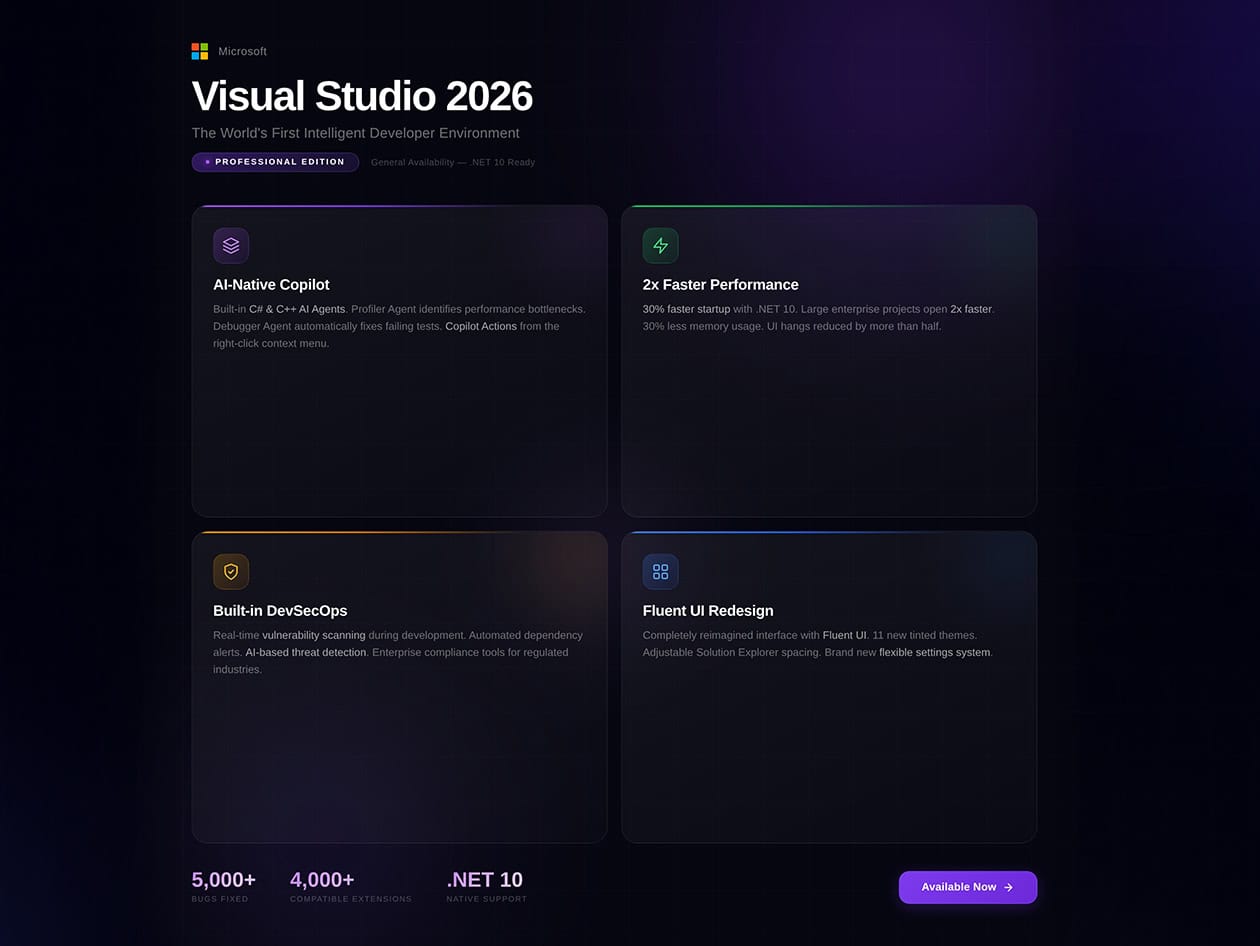
Task: Expand the 2x Faster Performance card
Action: (828, 360)
